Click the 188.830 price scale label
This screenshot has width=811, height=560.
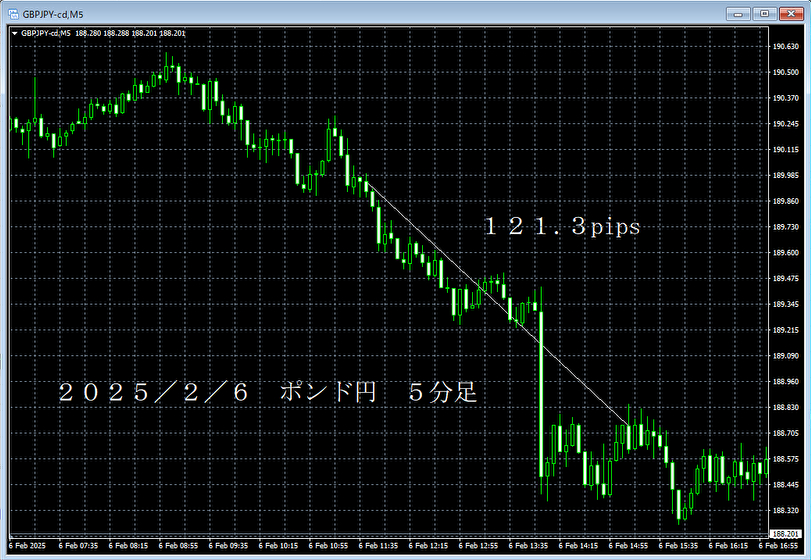[x=785, y=407]
